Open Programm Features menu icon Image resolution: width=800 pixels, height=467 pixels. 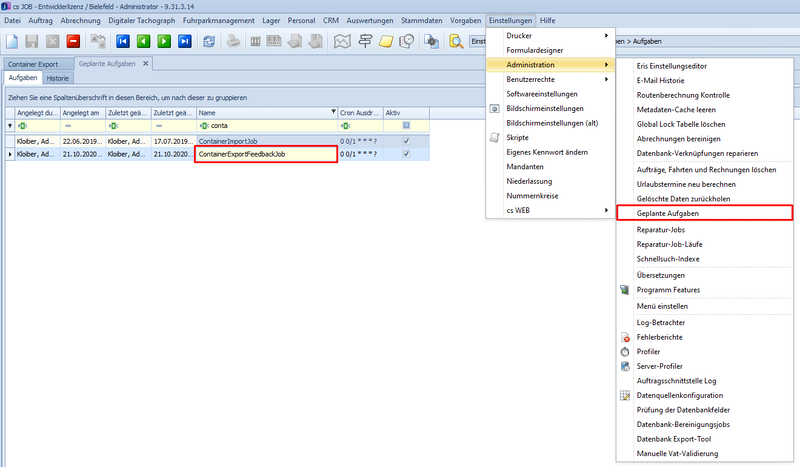(x=624, y=290)
